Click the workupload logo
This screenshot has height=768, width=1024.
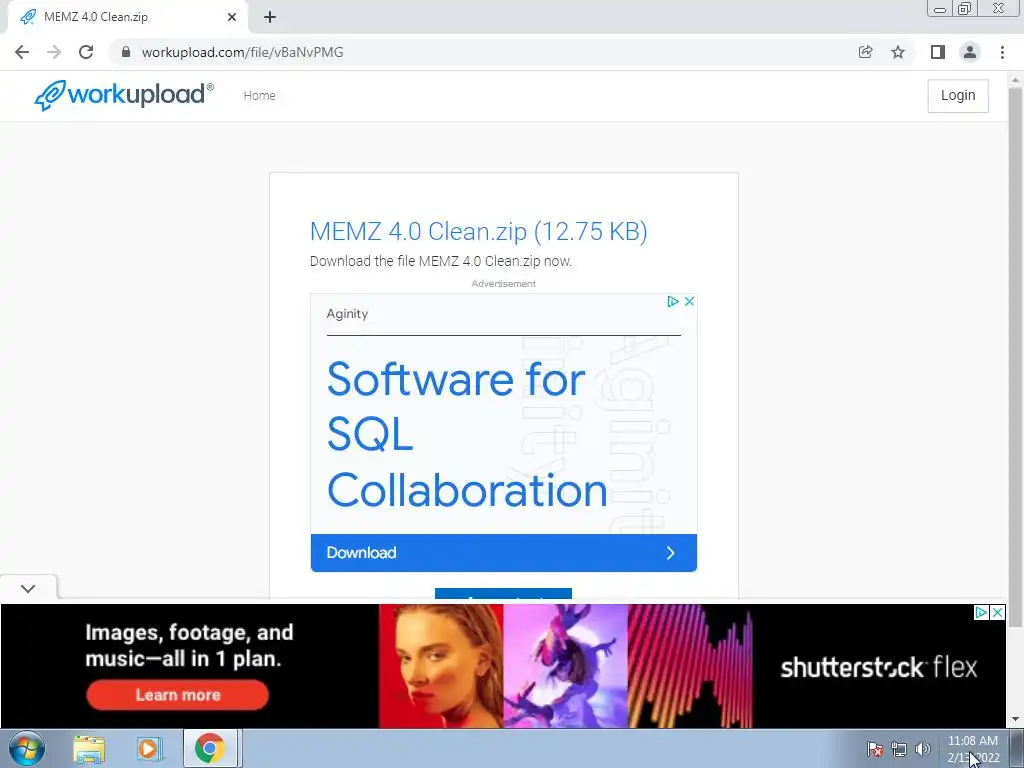[124, 95]
